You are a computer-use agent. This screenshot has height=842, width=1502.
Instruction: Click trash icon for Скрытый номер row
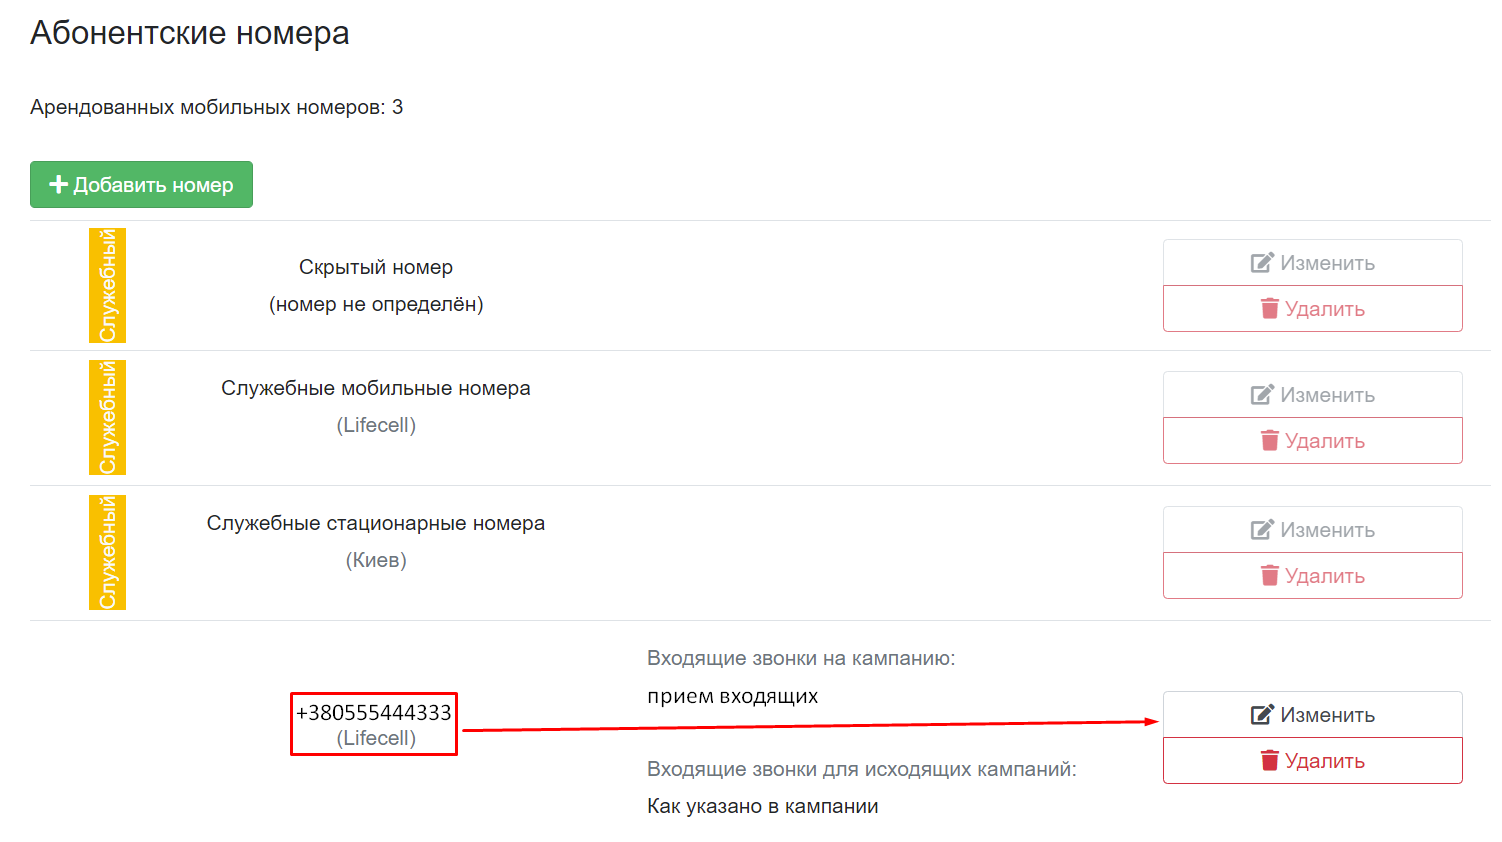point(1270,309)
